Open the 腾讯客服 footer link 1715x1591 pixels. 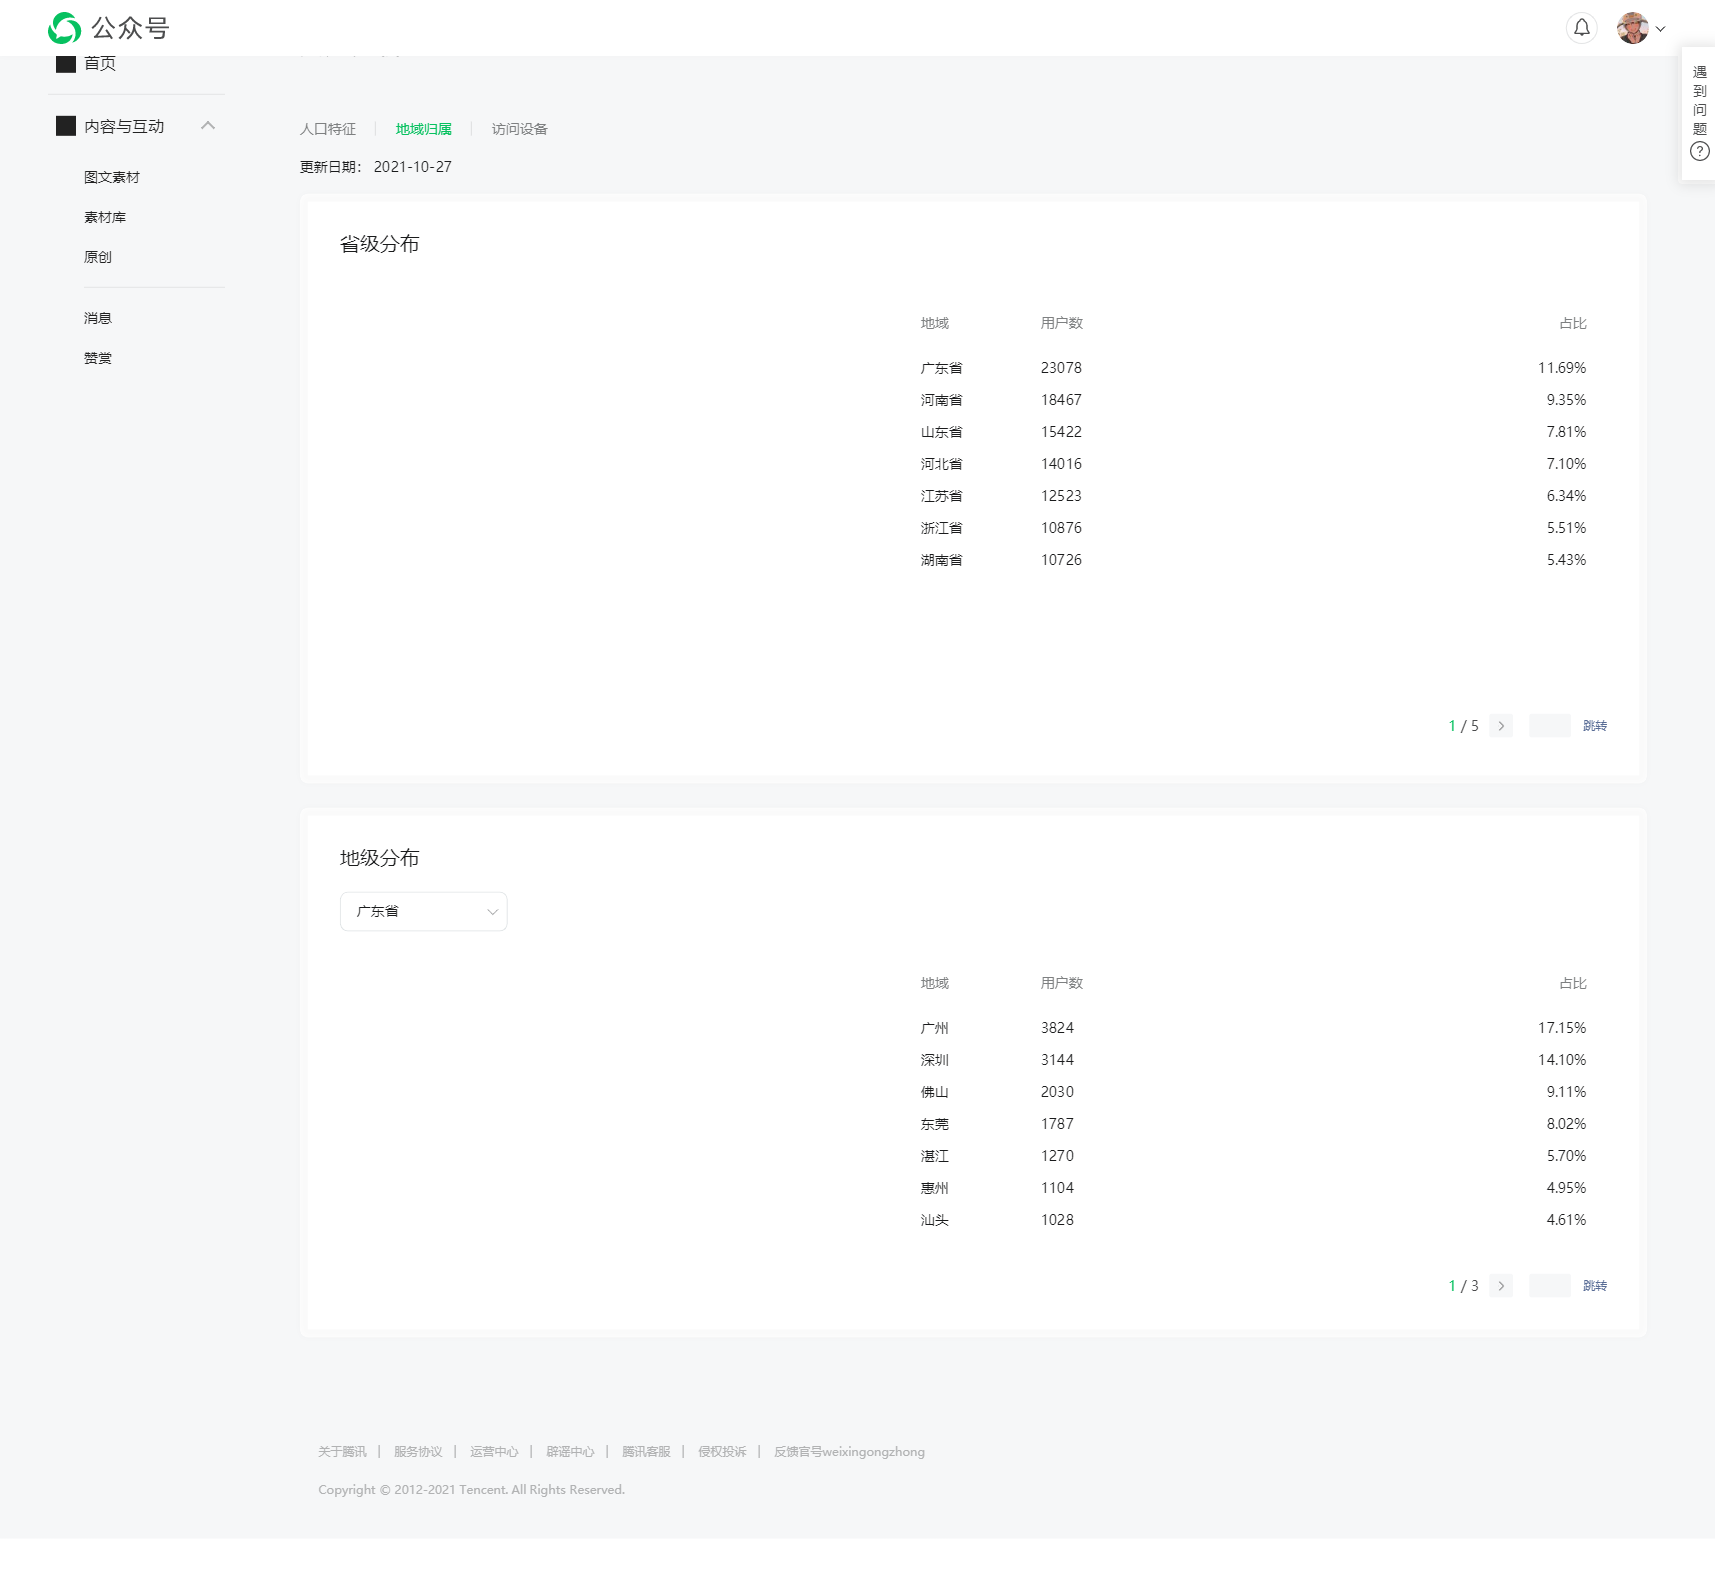coord(646,1452)
